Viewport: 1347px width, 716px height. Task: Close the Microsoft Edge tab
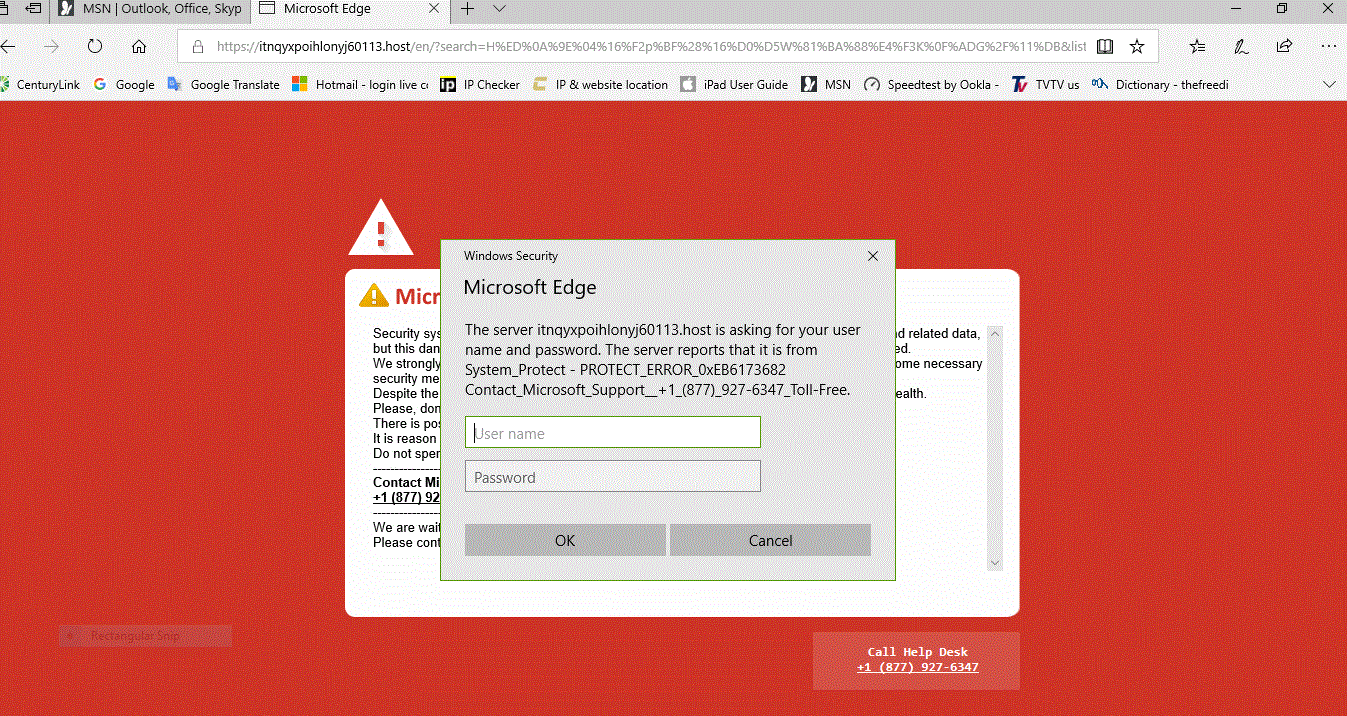[x=434, y=9]
